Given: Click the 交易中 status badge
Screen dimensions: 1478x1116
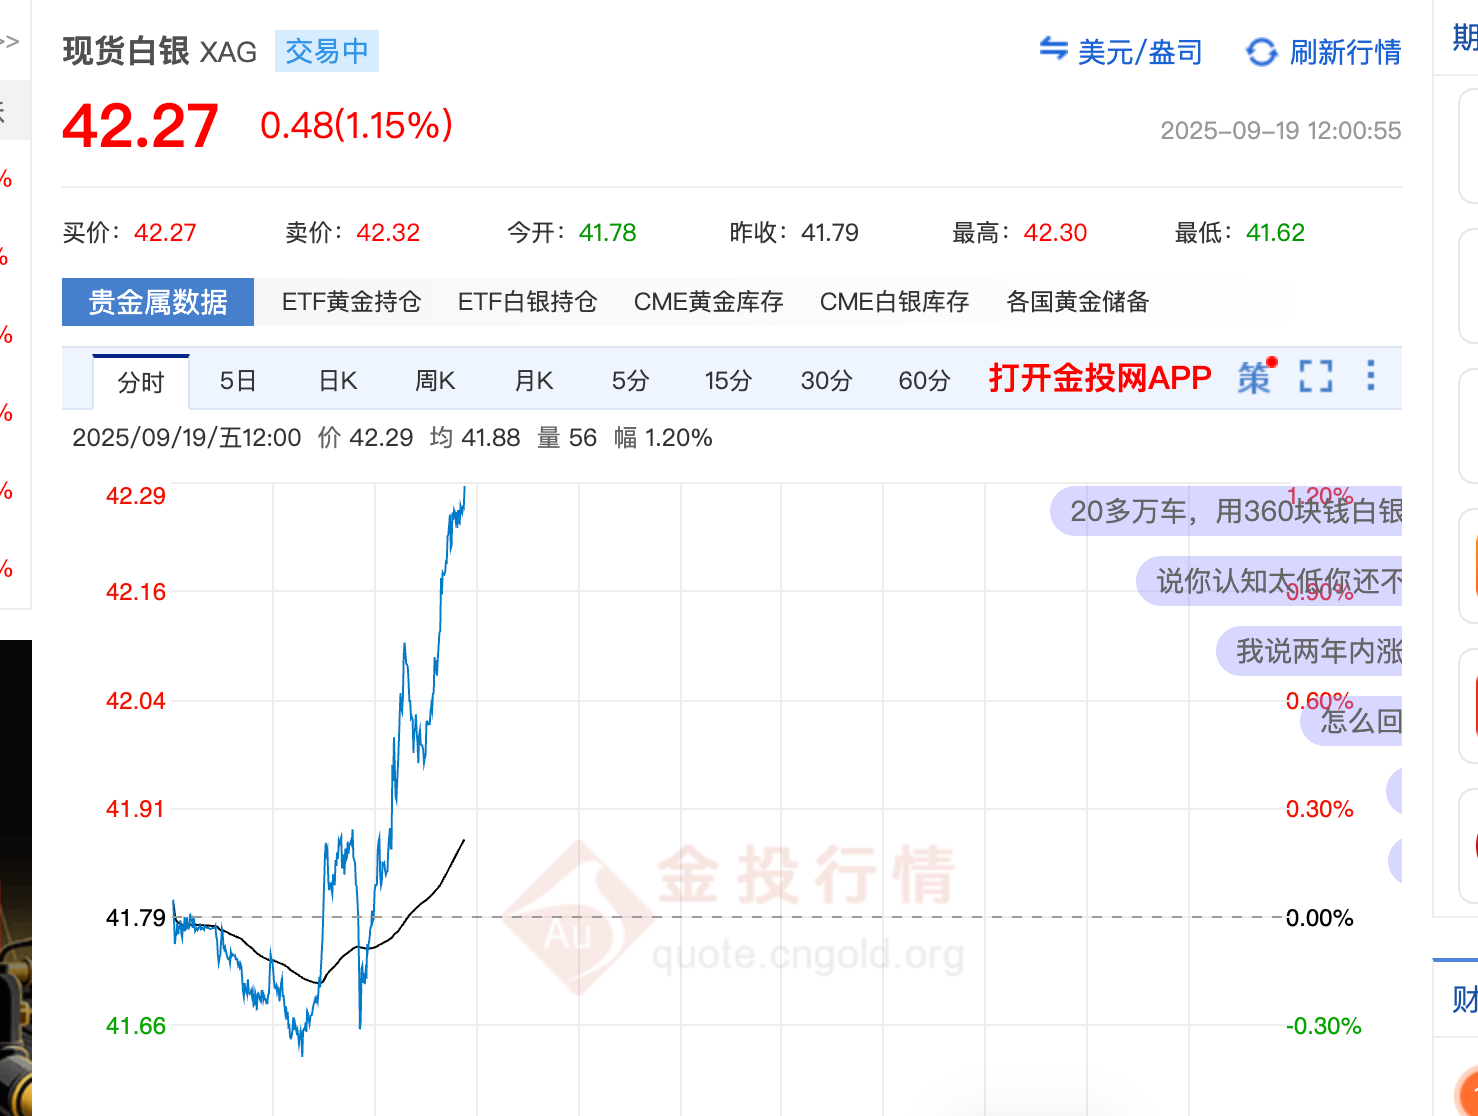Looking at the screenshot, I should (327, 51).
